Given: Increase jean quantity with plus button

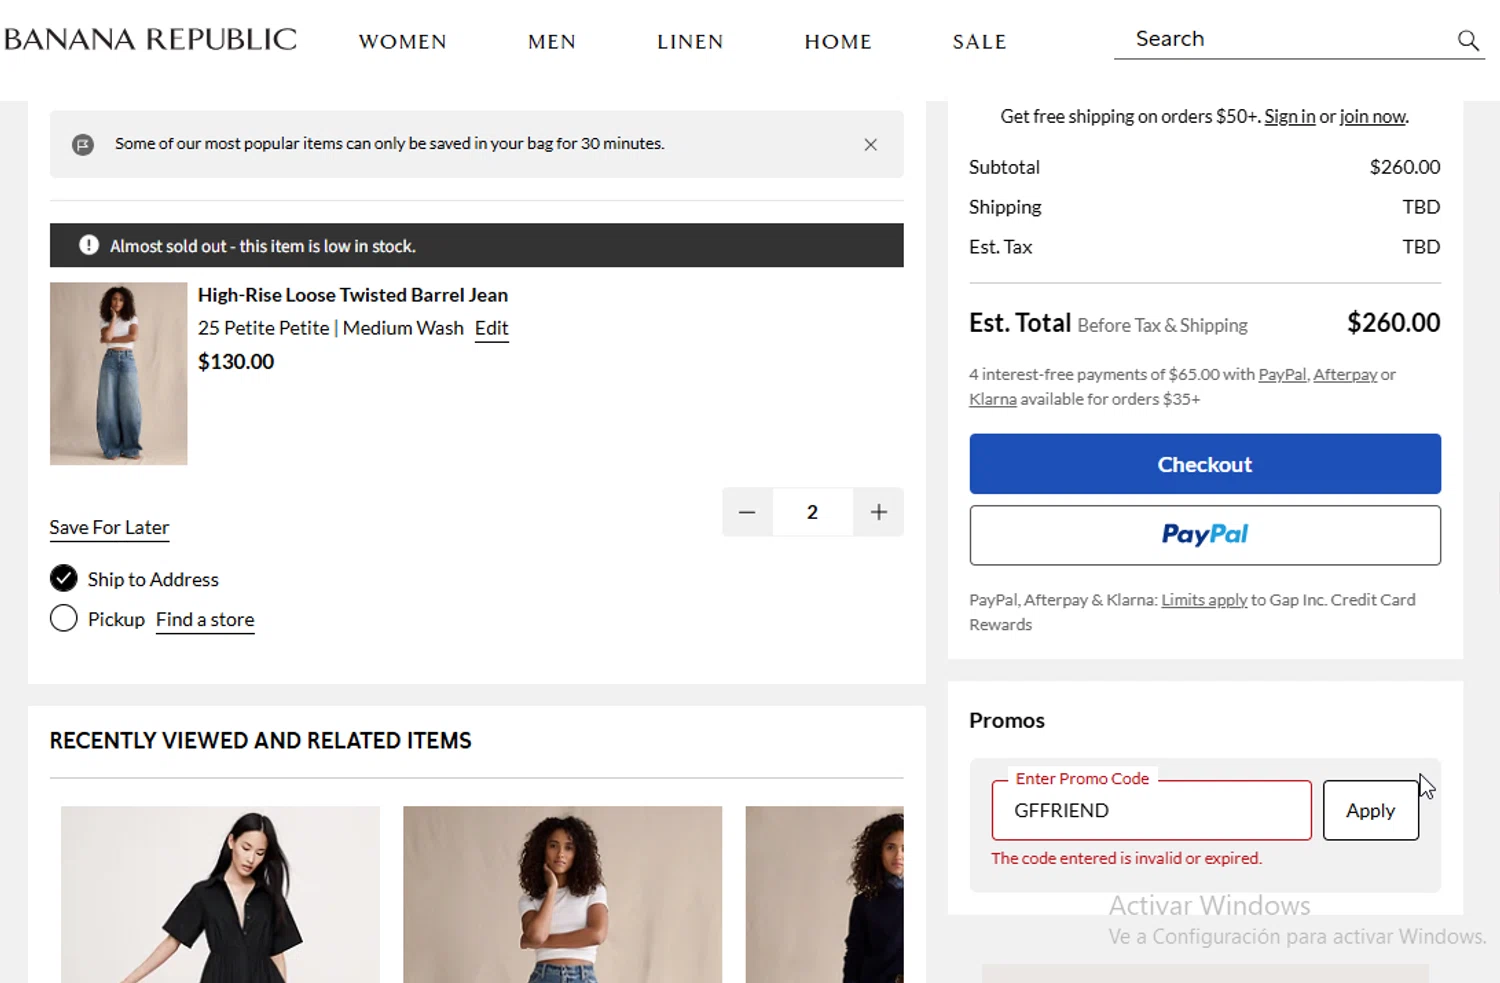Looking at the screenshot, I should (x=878, y=512).
